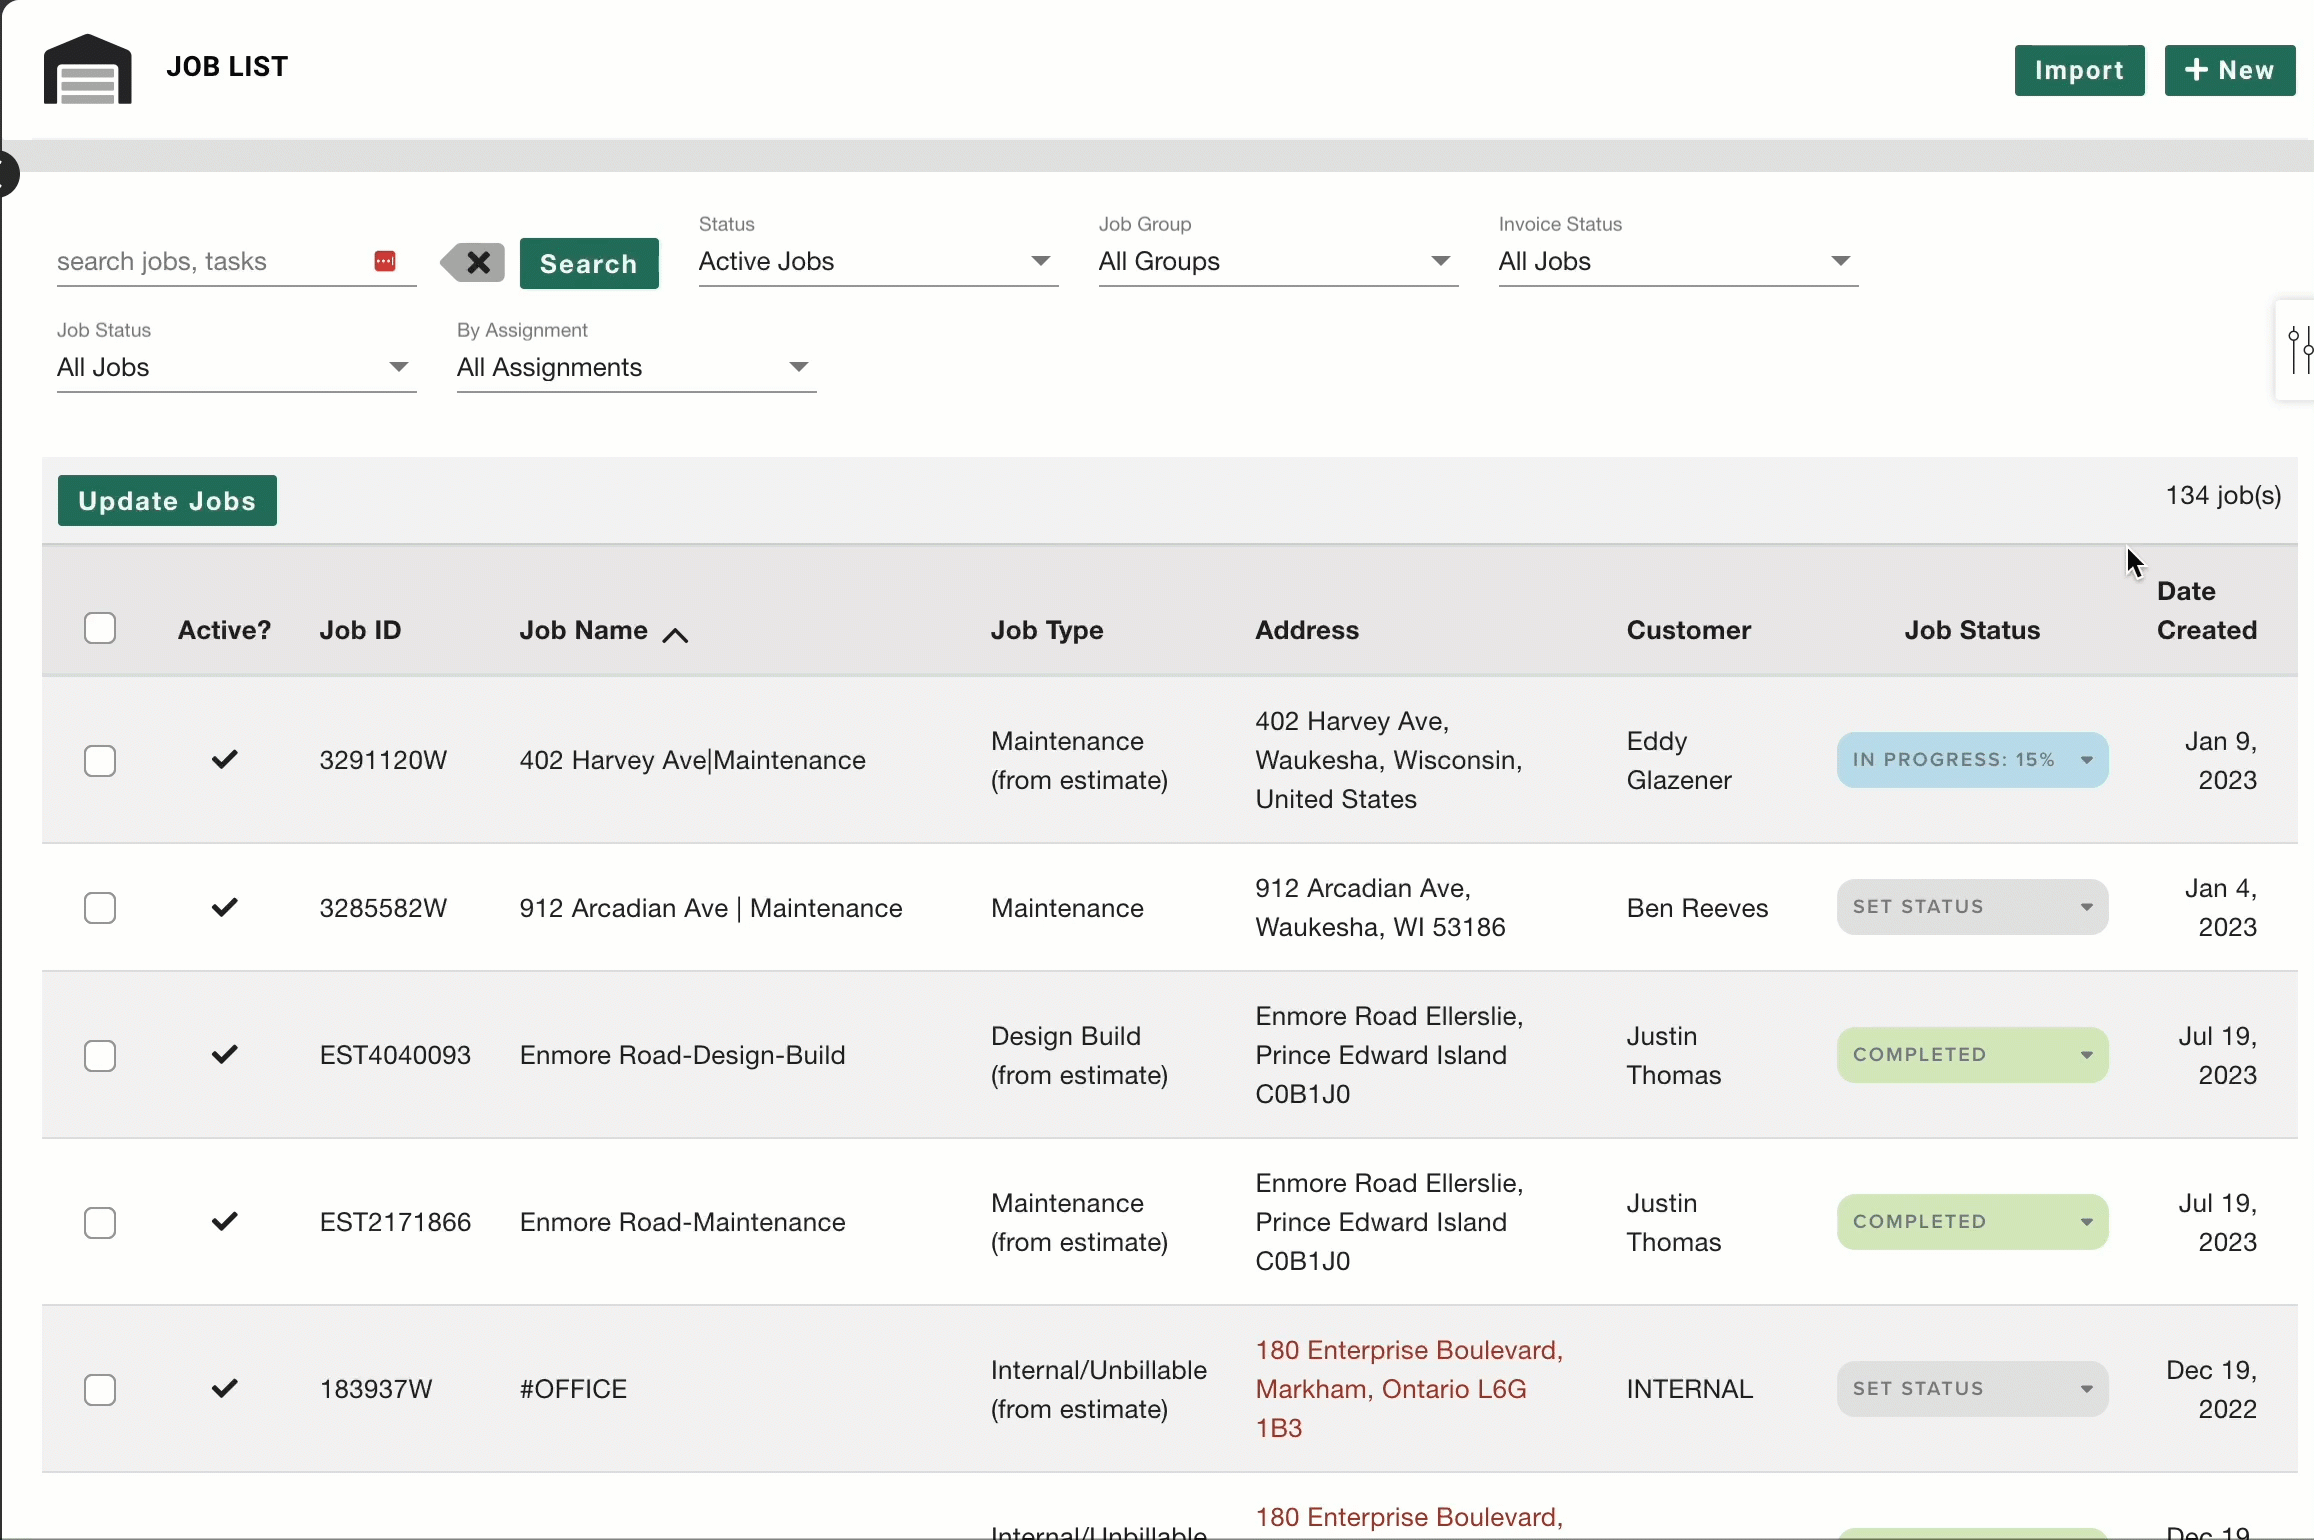Open the 180 Enterprise Boulevard address link for #OFFICE
Image resolution: width=2314 pixels, height=1540 pixels.
click(x=1409, y=1389)
